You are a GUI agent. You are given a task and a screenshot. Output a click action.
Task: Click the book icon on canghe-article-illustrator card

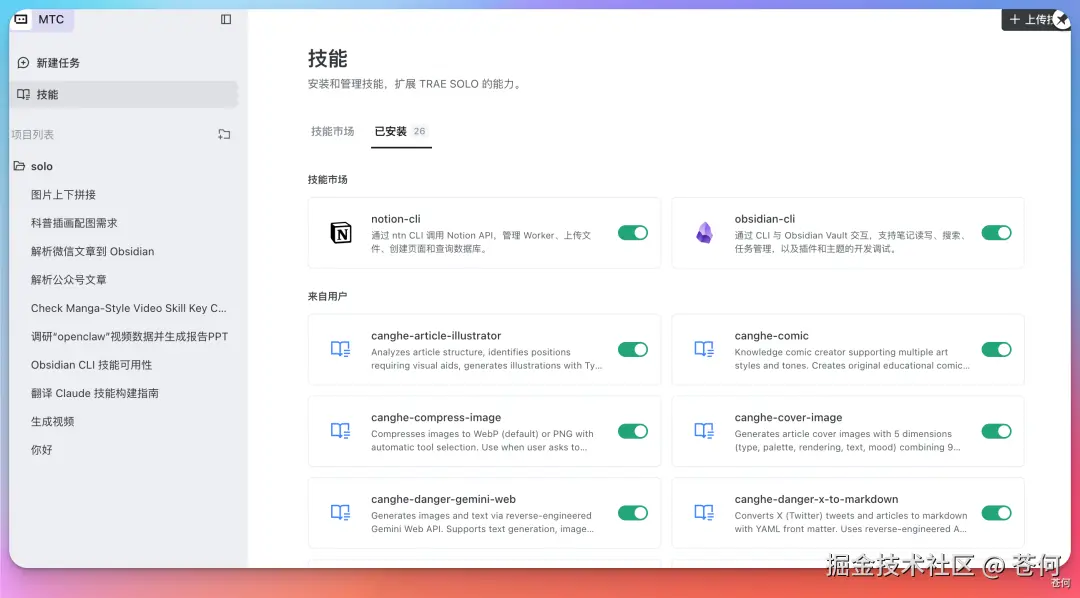tap(340, 349)
